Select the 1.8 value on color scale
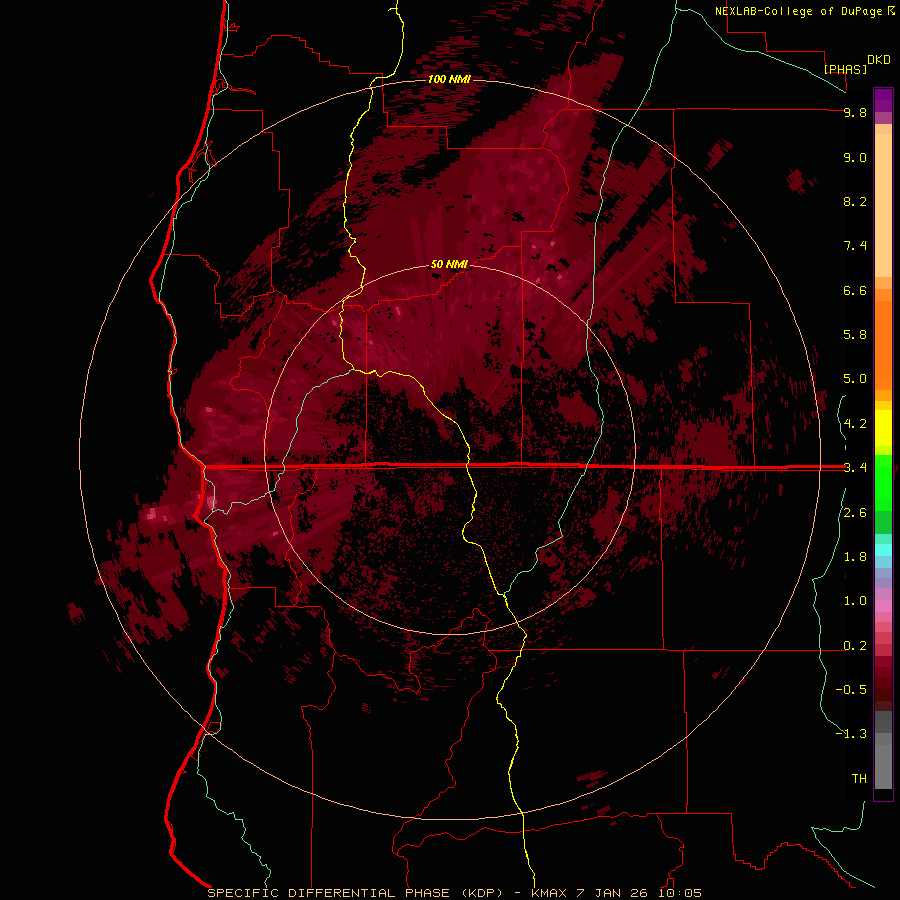Image resolution: width=900 pixels, height=900 pixels. tap(855, 557)
